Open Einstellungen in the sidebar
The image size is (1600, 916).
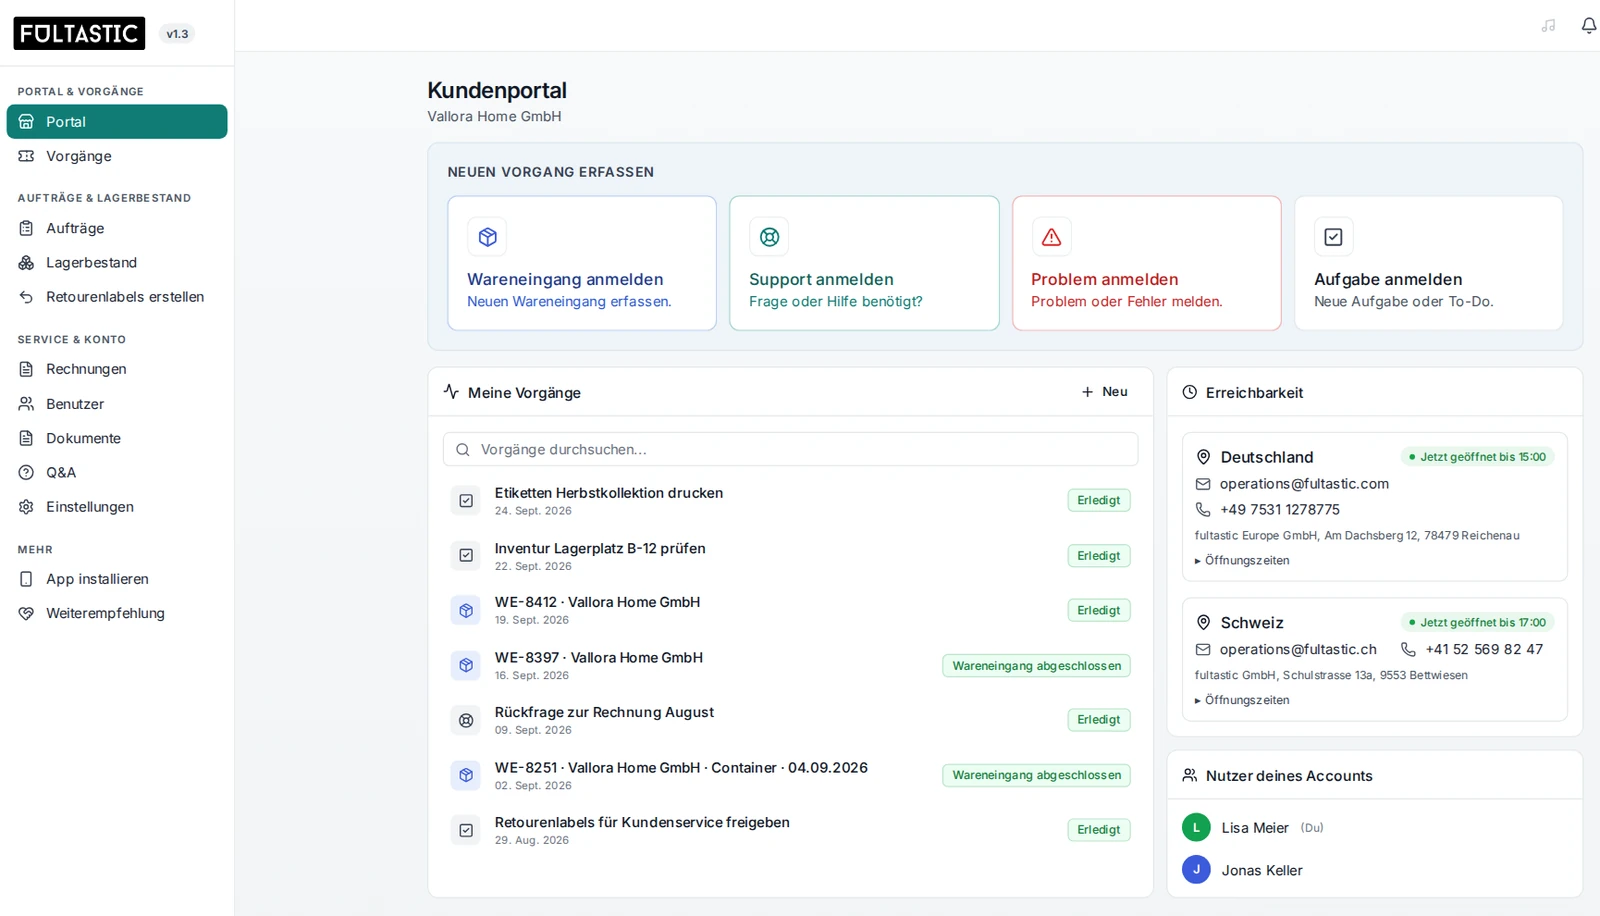[117, 507]
